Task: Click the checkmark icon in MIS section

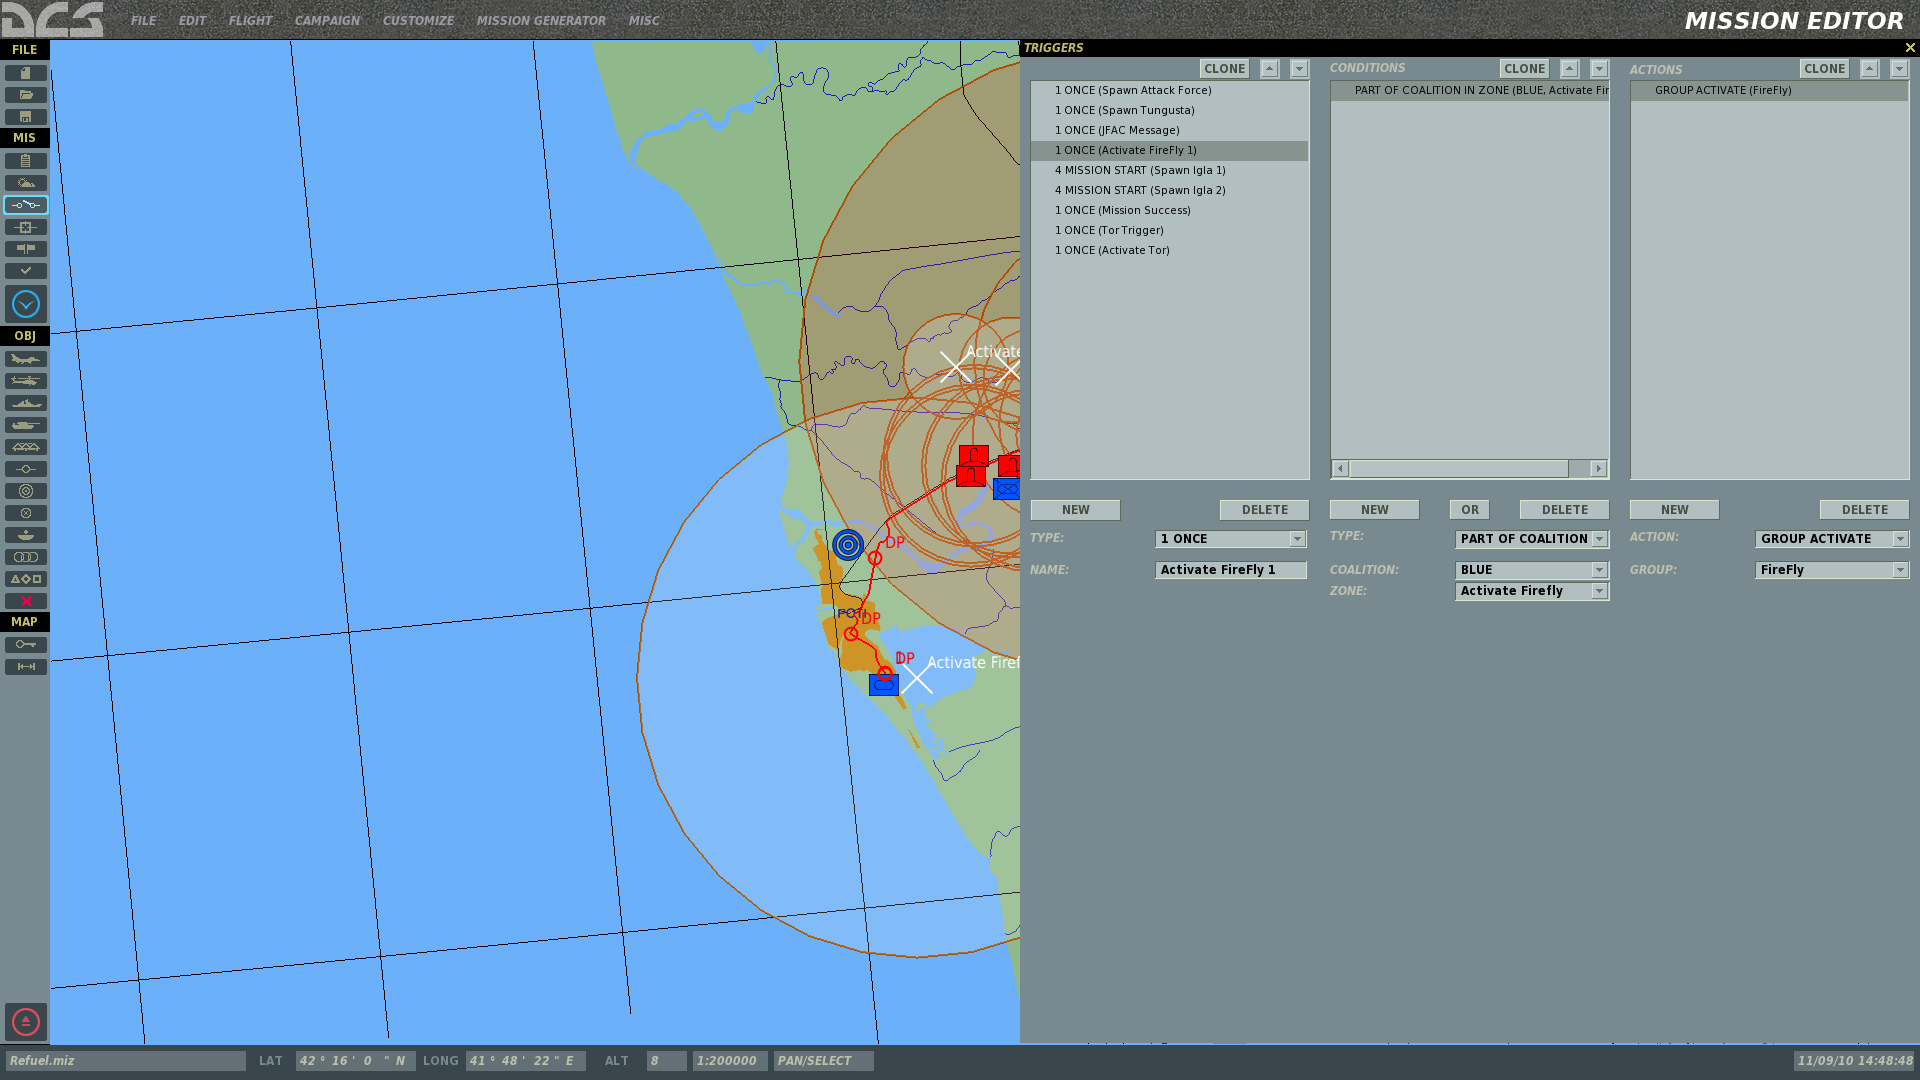Action: pyautogui.click(x=26, y=271)
